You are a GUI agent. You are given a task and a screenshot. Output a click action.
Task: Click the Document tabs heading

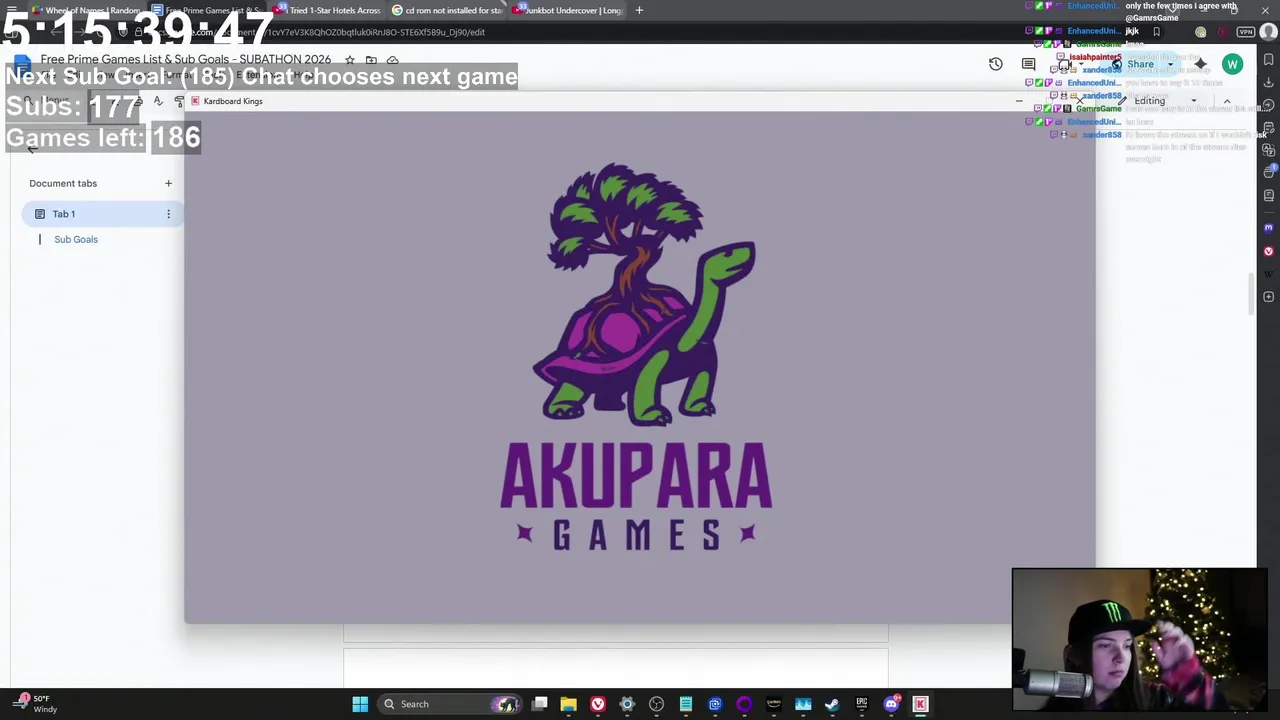click(x=63, y=183)
